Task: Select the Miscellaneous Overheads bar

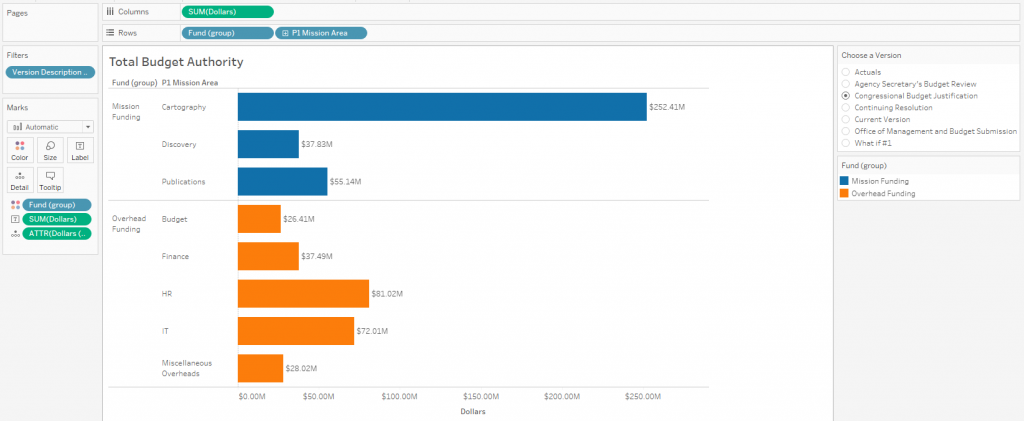Action: pos(261,368)
